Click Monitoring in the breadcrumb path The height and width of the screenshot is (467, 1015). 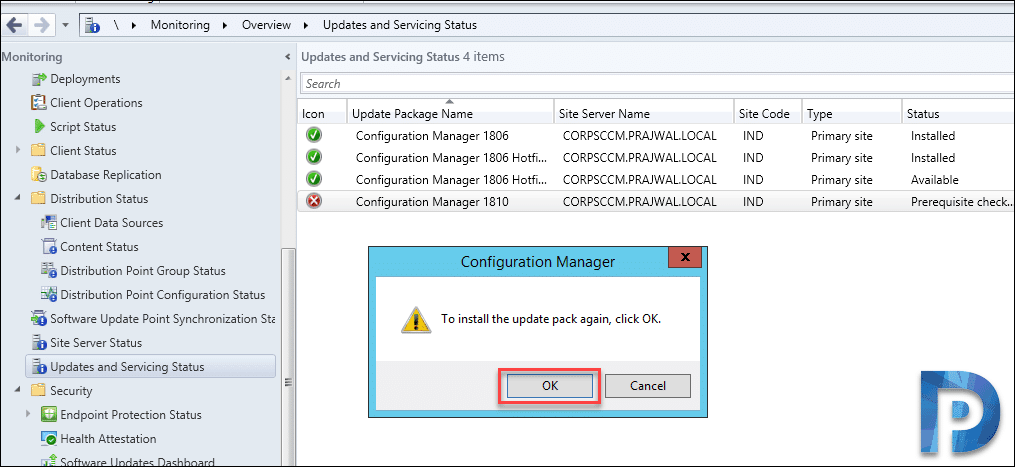tap(180, 25)
